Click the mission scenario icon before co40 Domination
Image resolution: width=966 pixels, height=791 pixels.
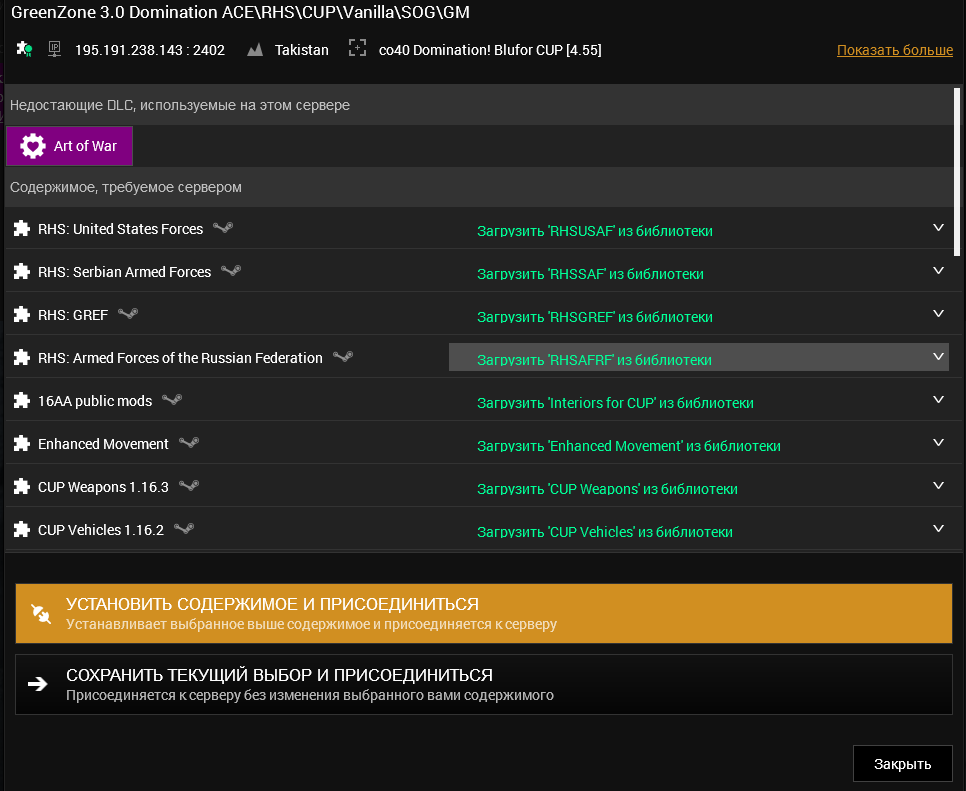[357, 48]
